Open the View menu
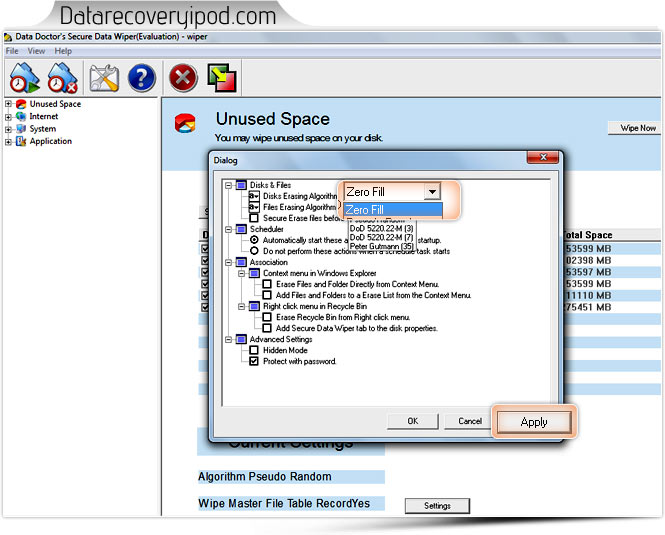 (x=36, y=51)
